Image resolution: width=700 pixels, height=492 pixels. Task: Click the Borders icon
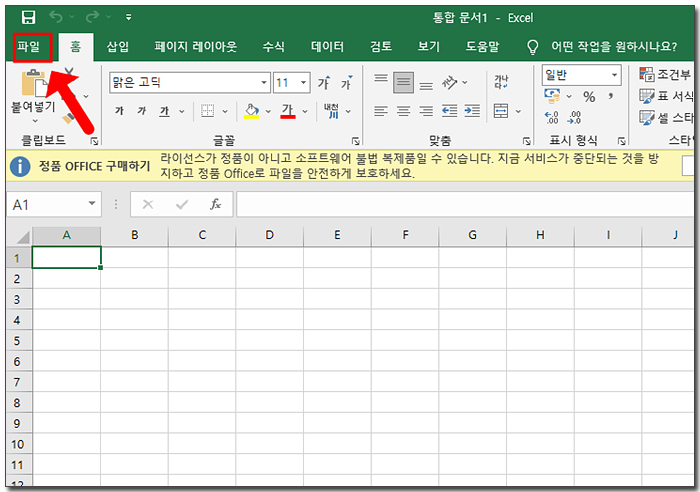[x=207, y=111]
